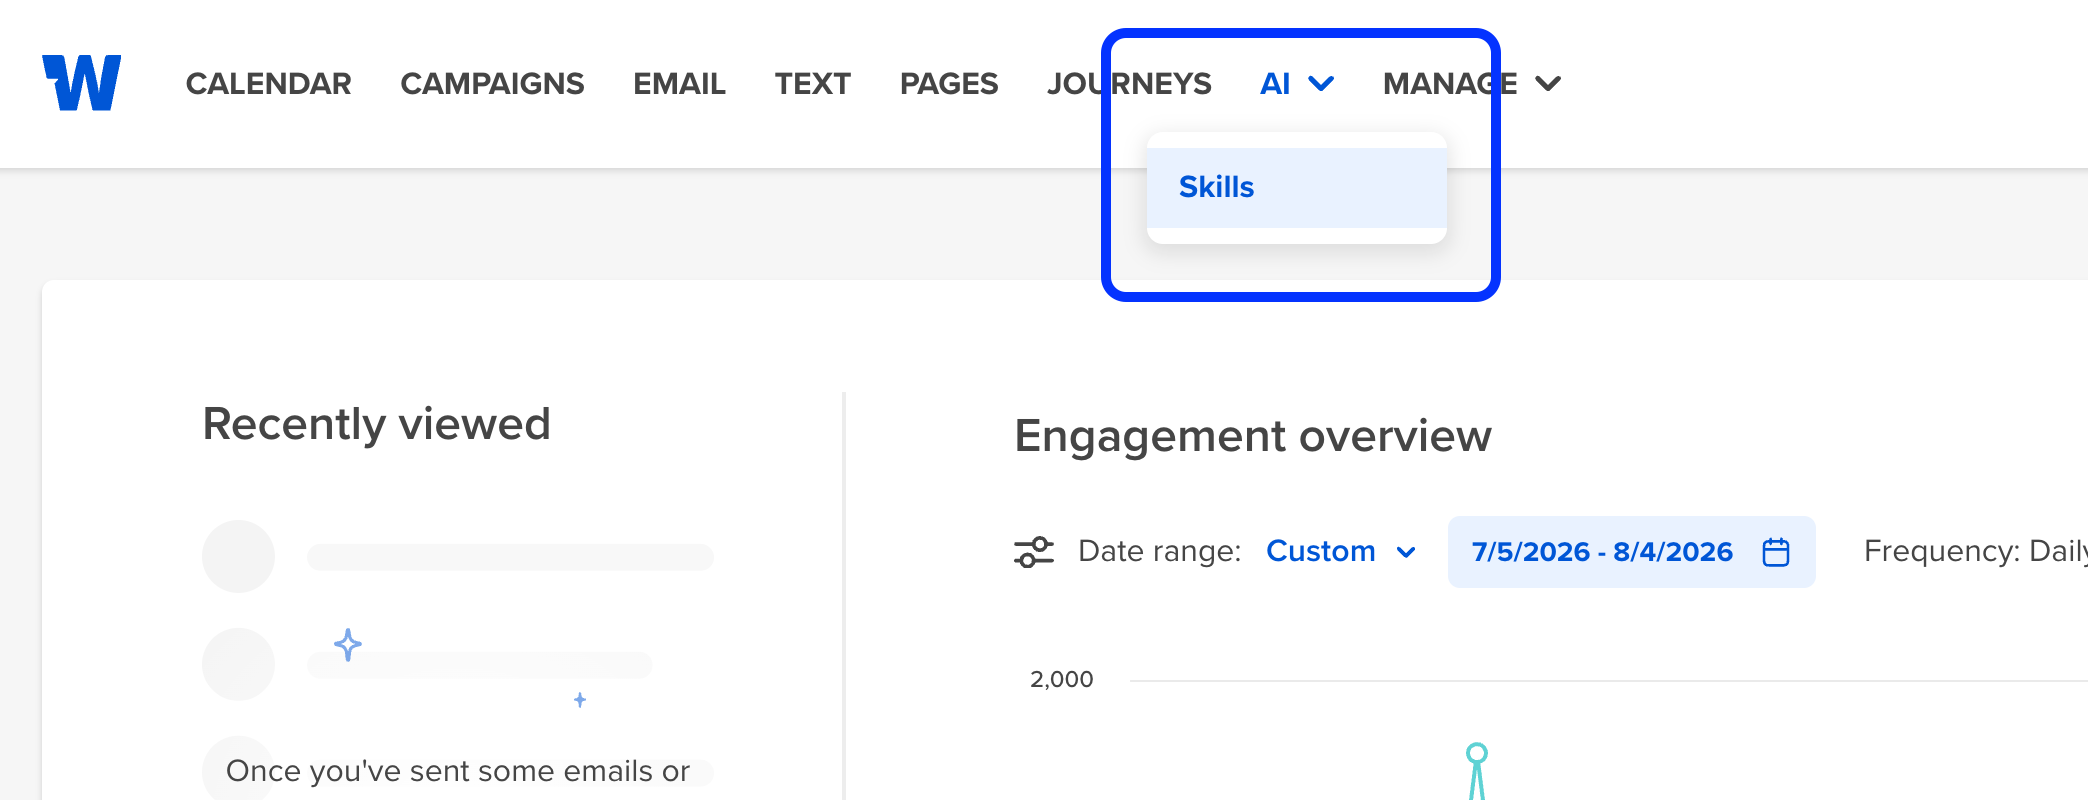Viewport: 2088px width, 800px height.
Task: Open the Custom date range dropdown
Action: [x=1341, y=551]
